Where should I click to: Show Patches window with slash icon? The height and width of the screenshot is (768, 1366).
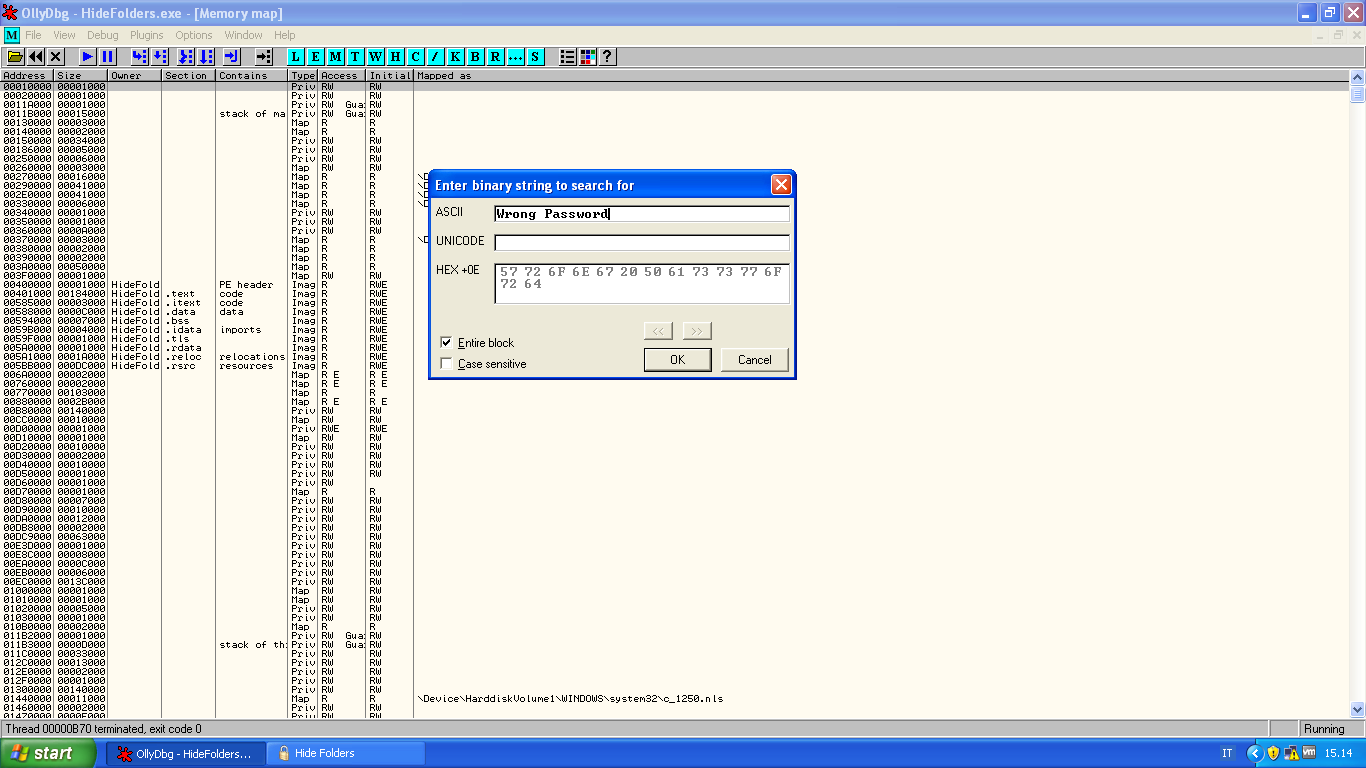[436, 57]
